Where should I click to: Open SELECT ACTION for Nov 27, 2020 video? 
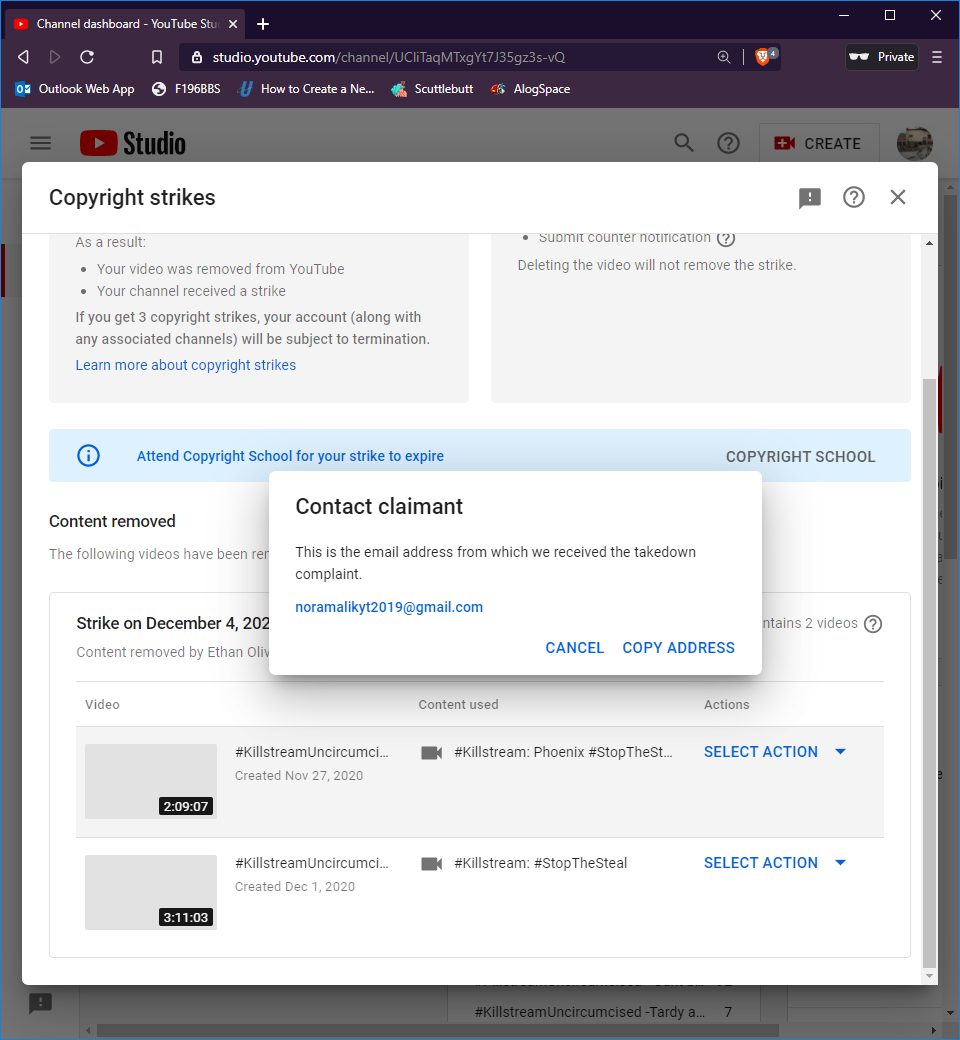coord(775,751)
